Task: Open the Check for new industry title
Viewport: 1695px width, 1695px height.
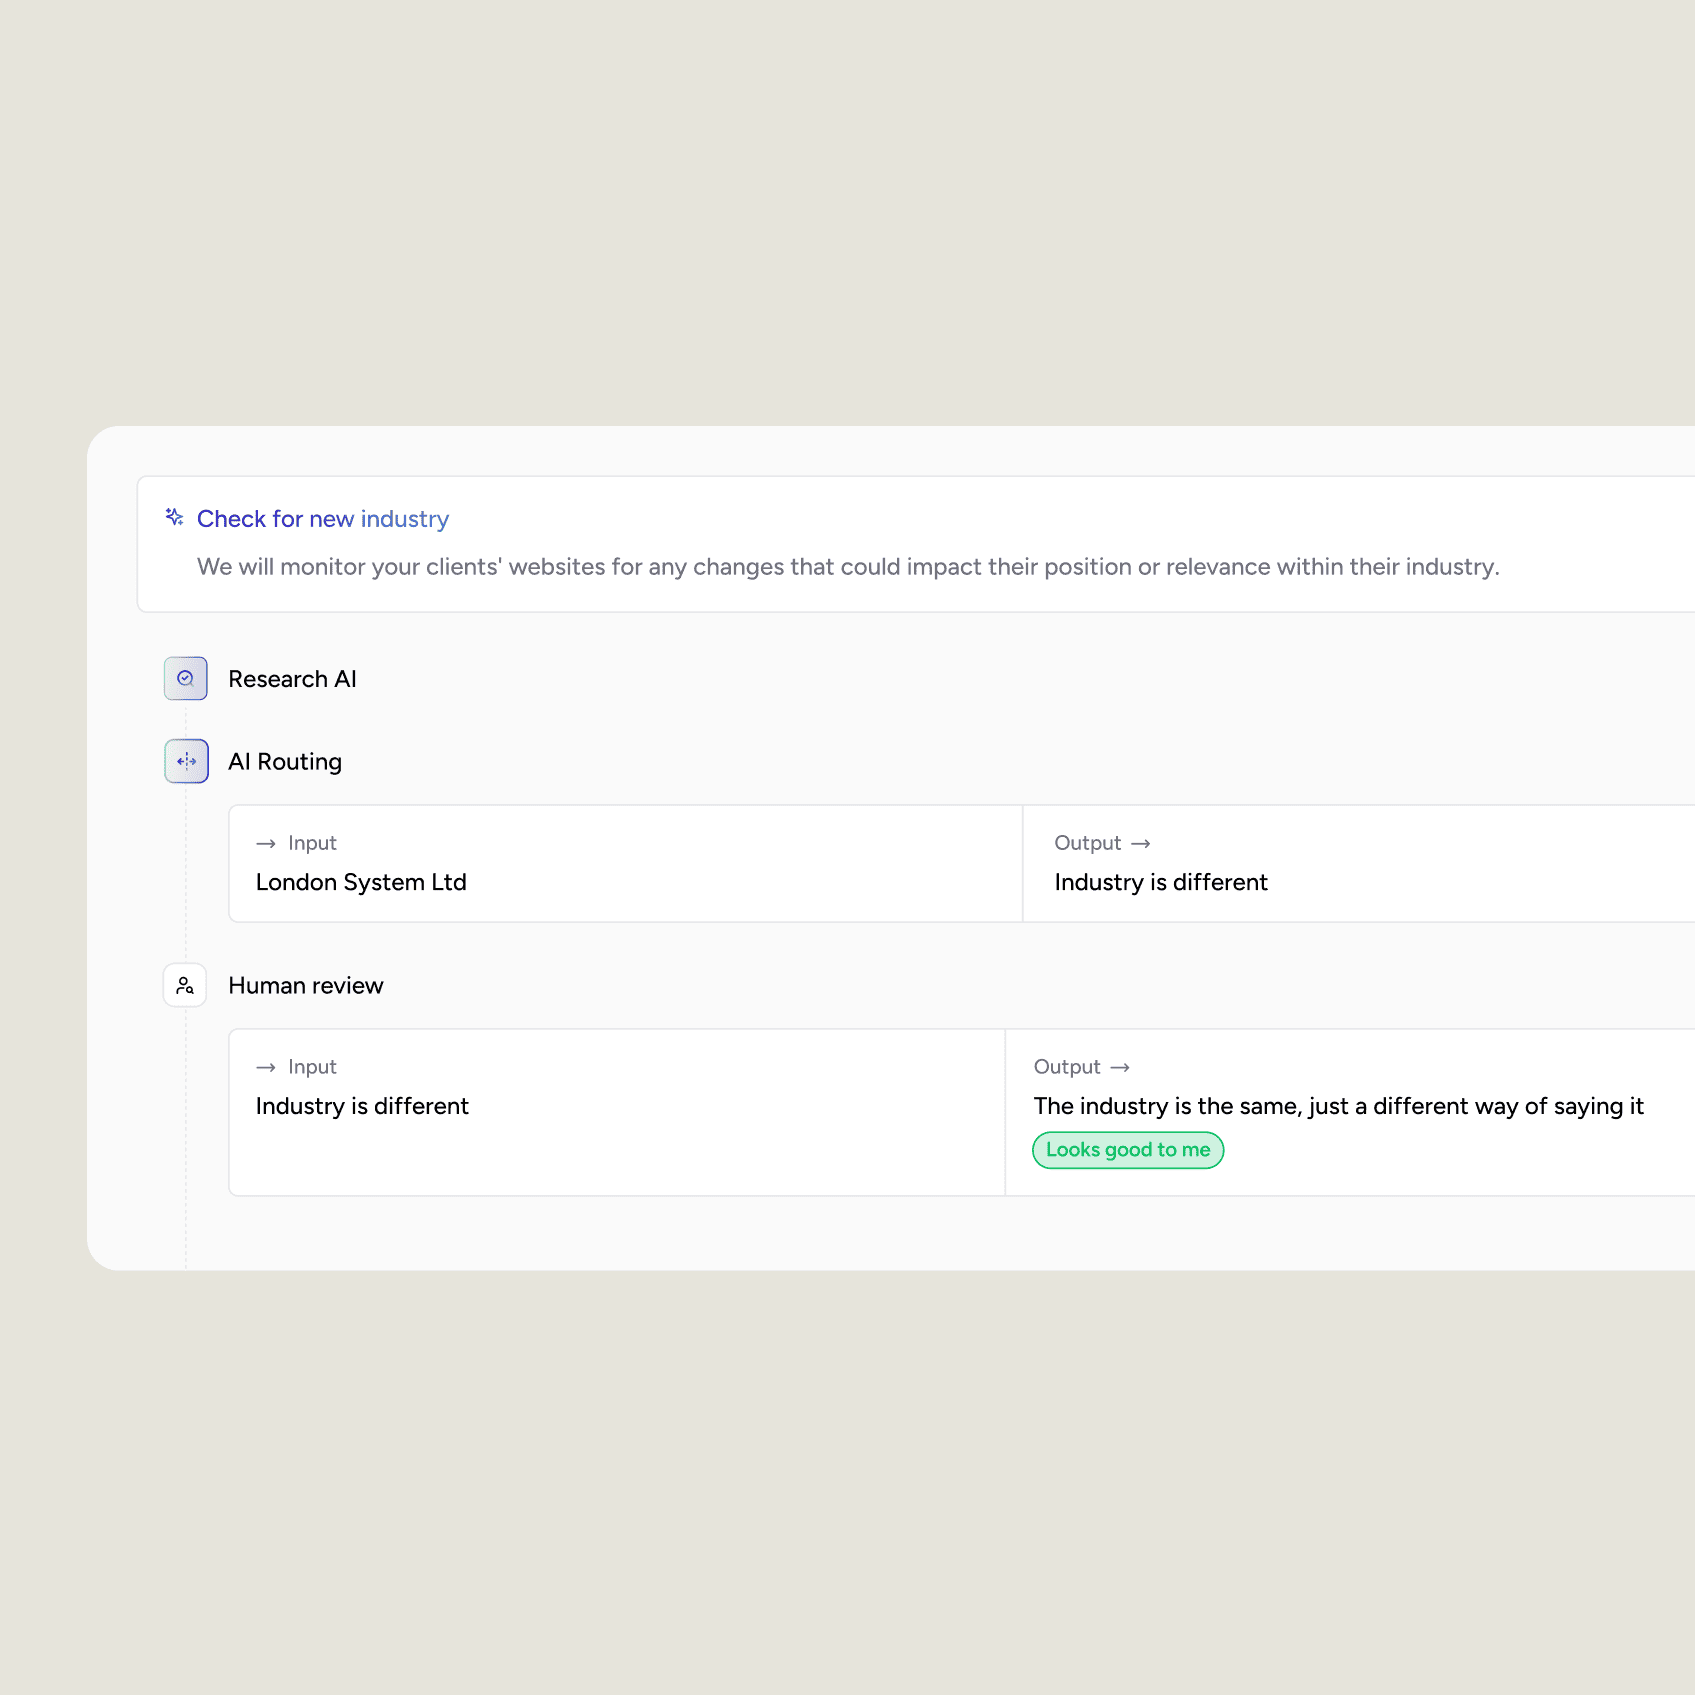Action: point(323,519)
